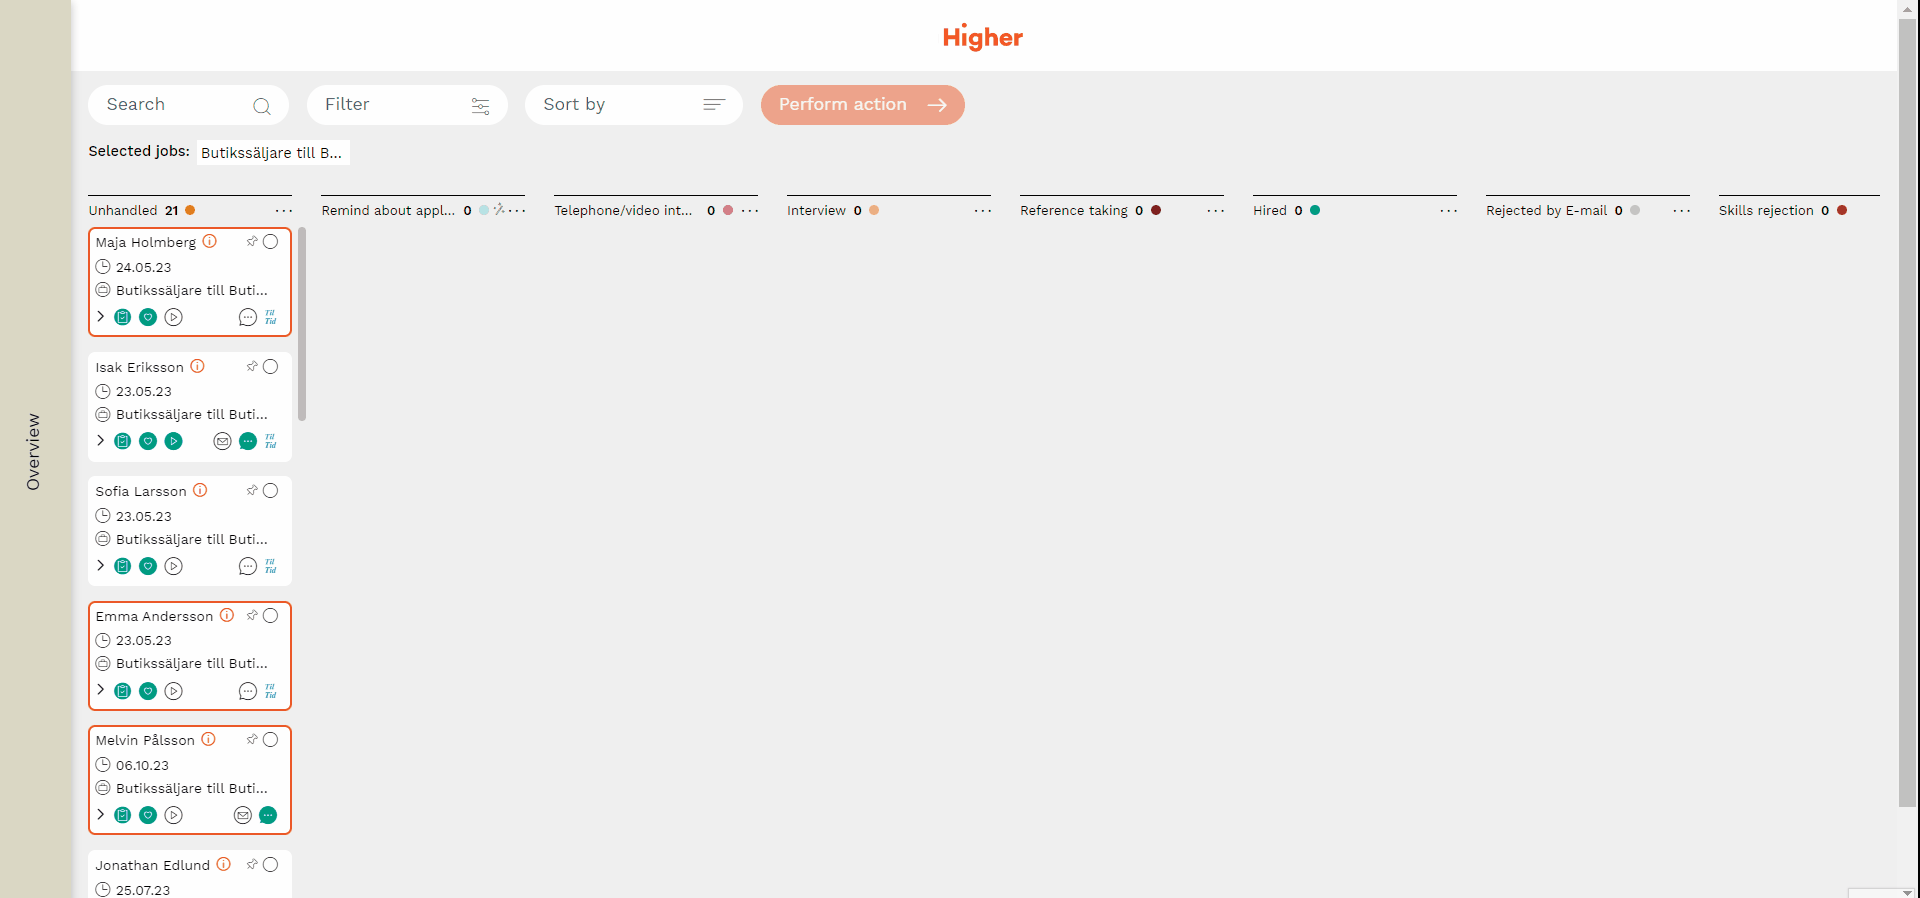
Task: Open the Interview column three-dot menu
Action: (x=983, y=211)
